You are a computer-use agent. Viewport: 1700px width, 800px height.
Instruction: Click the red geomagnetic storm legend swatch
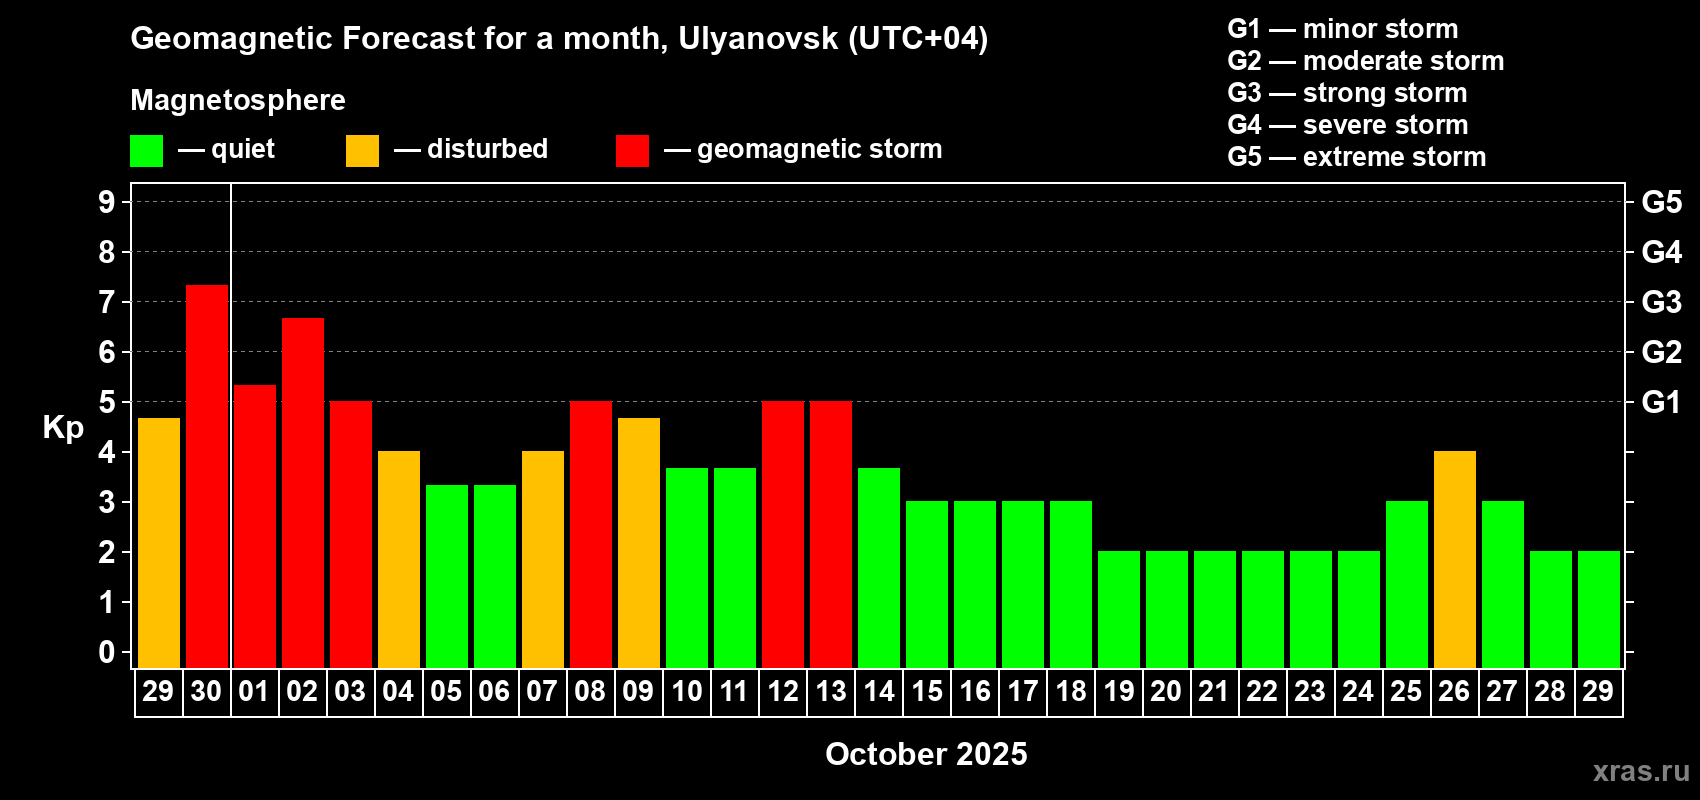tap(632, 151)
